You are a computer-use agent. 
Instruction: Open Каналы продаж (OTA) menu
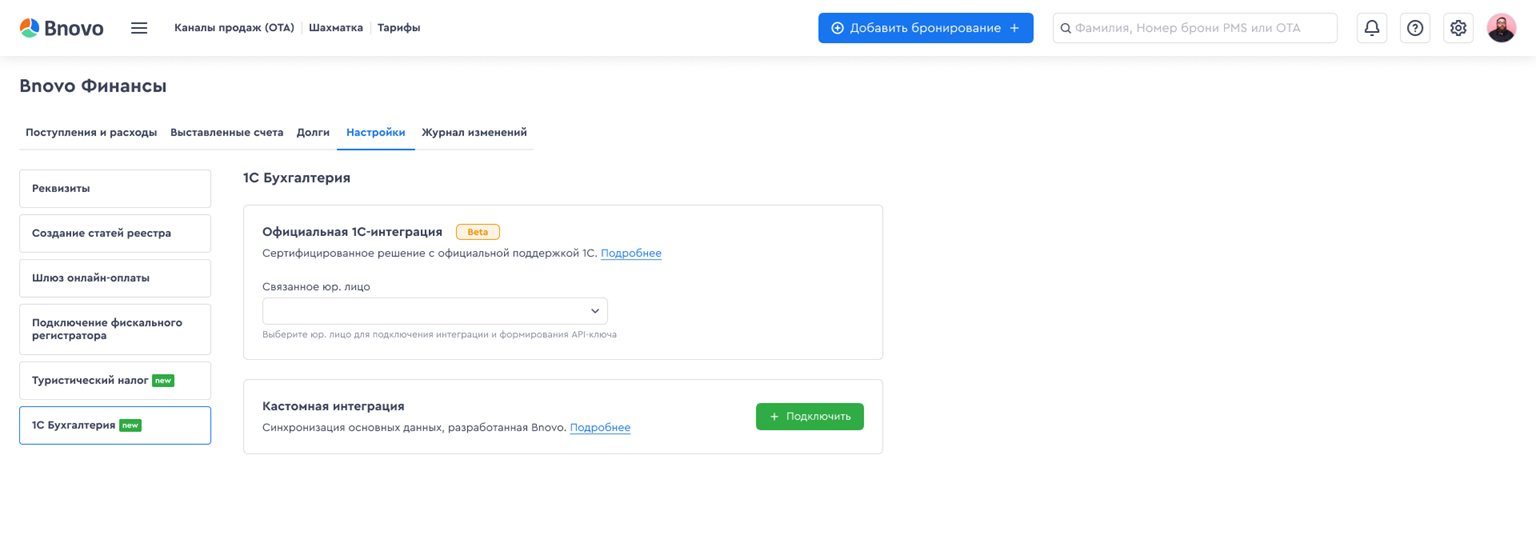(234, 28)
